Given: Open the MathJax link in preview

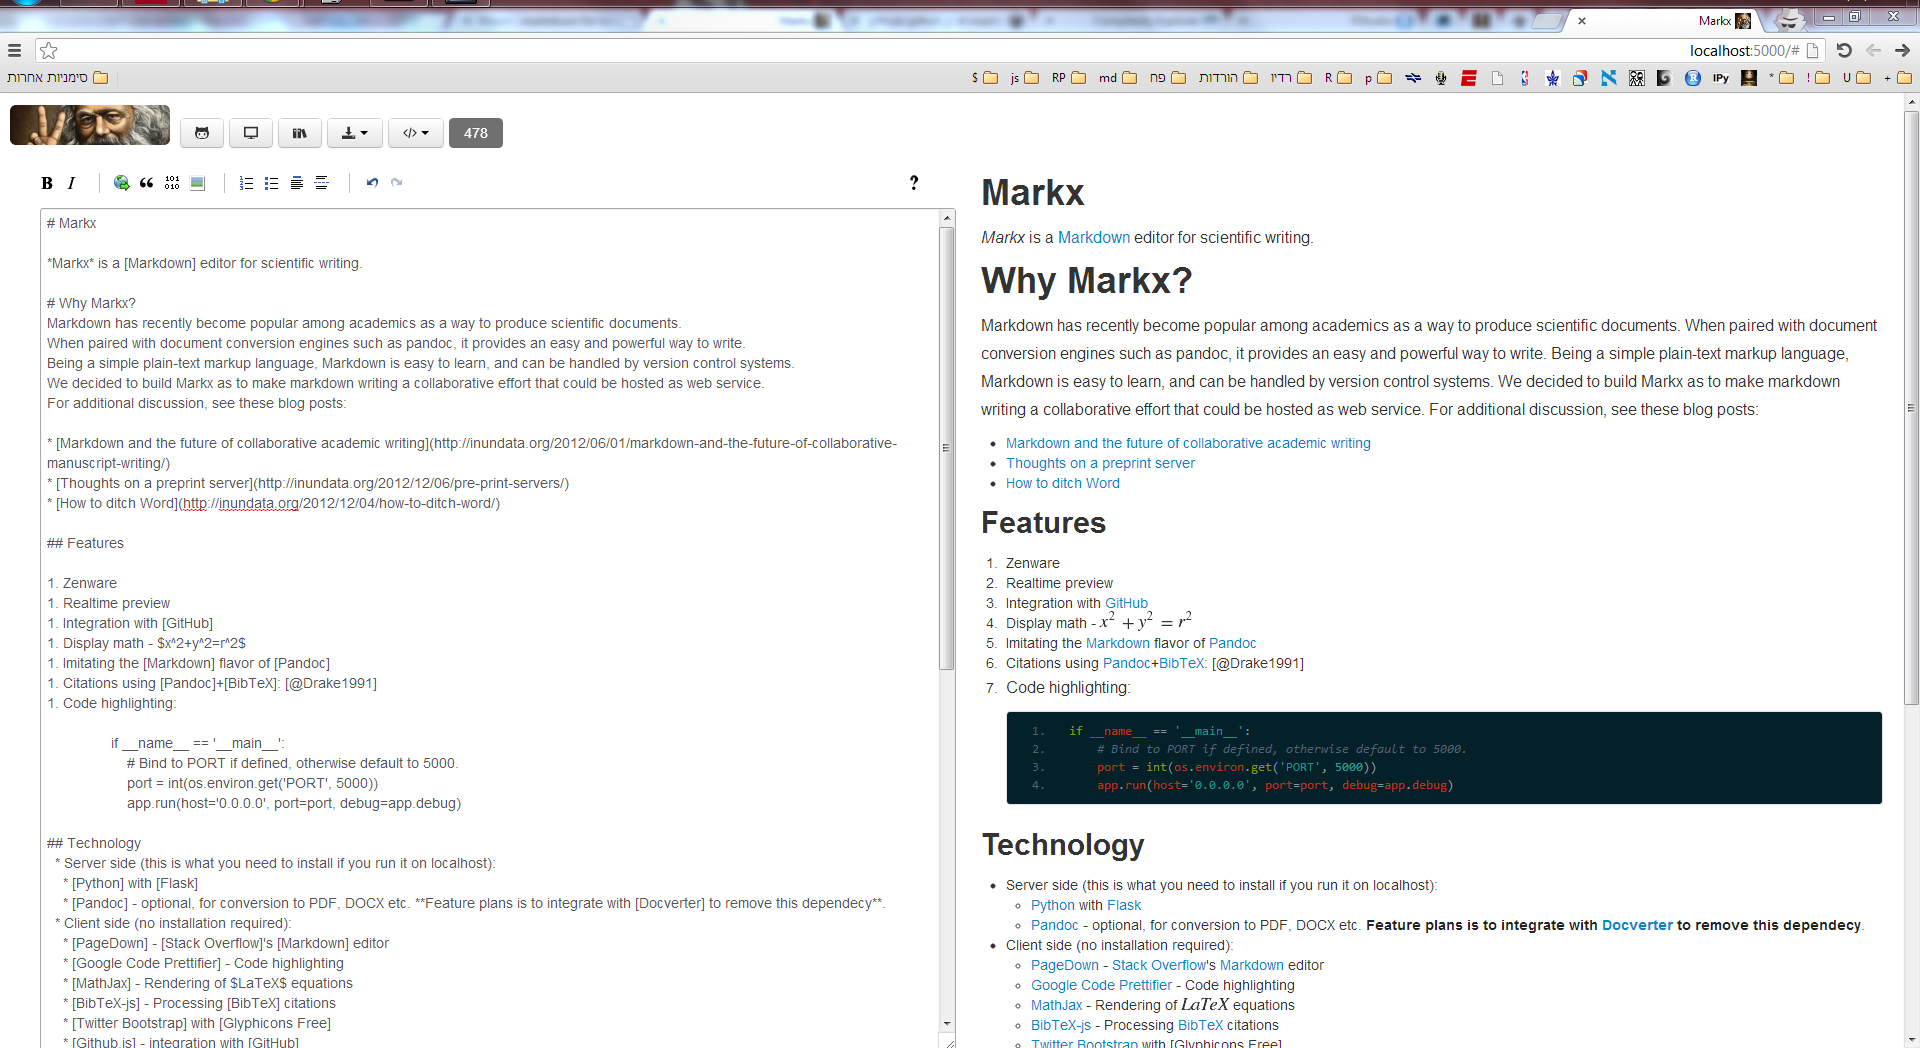Looking at the screenshot, I should tap(1056, 1005).
